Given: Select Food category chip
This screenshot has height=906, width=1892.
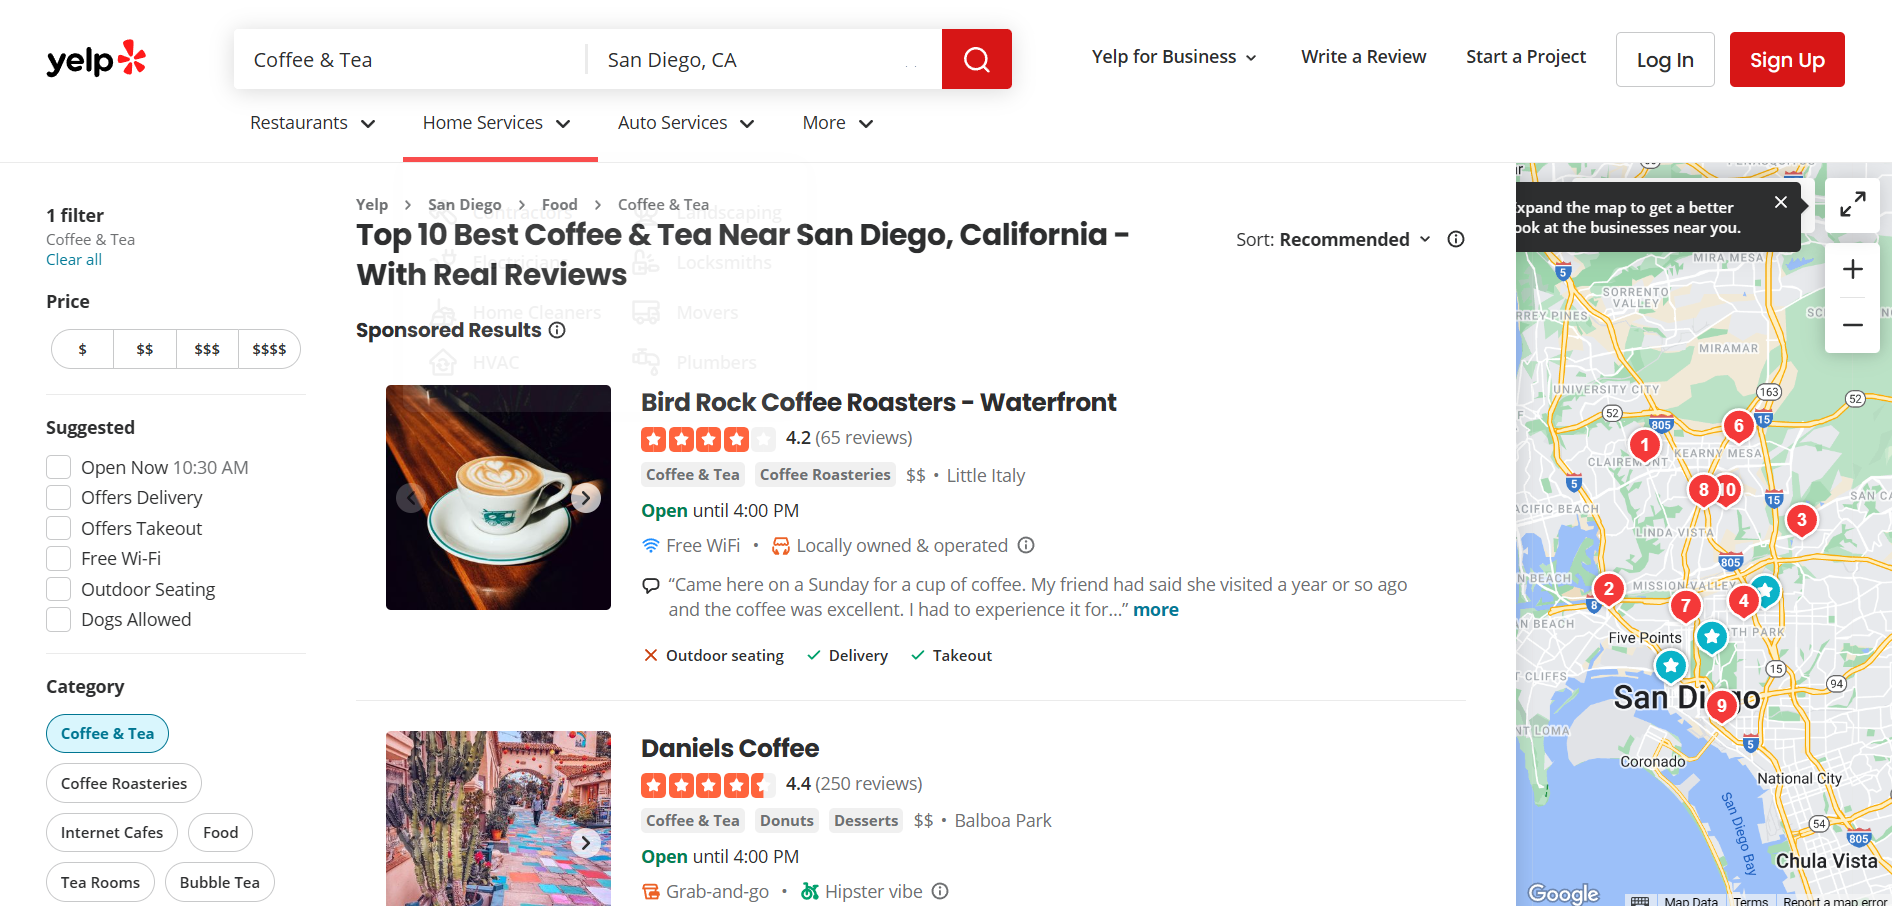Looking at the screenshot, I should pos(220,832).
